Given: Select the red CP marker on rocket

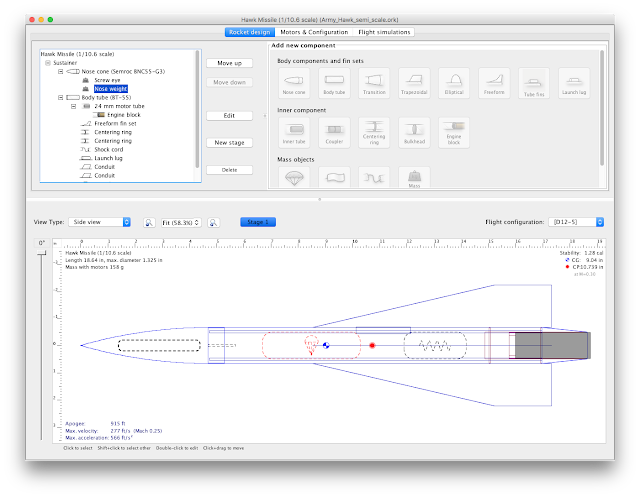Looking at the screenshot, I should [372, 346].
